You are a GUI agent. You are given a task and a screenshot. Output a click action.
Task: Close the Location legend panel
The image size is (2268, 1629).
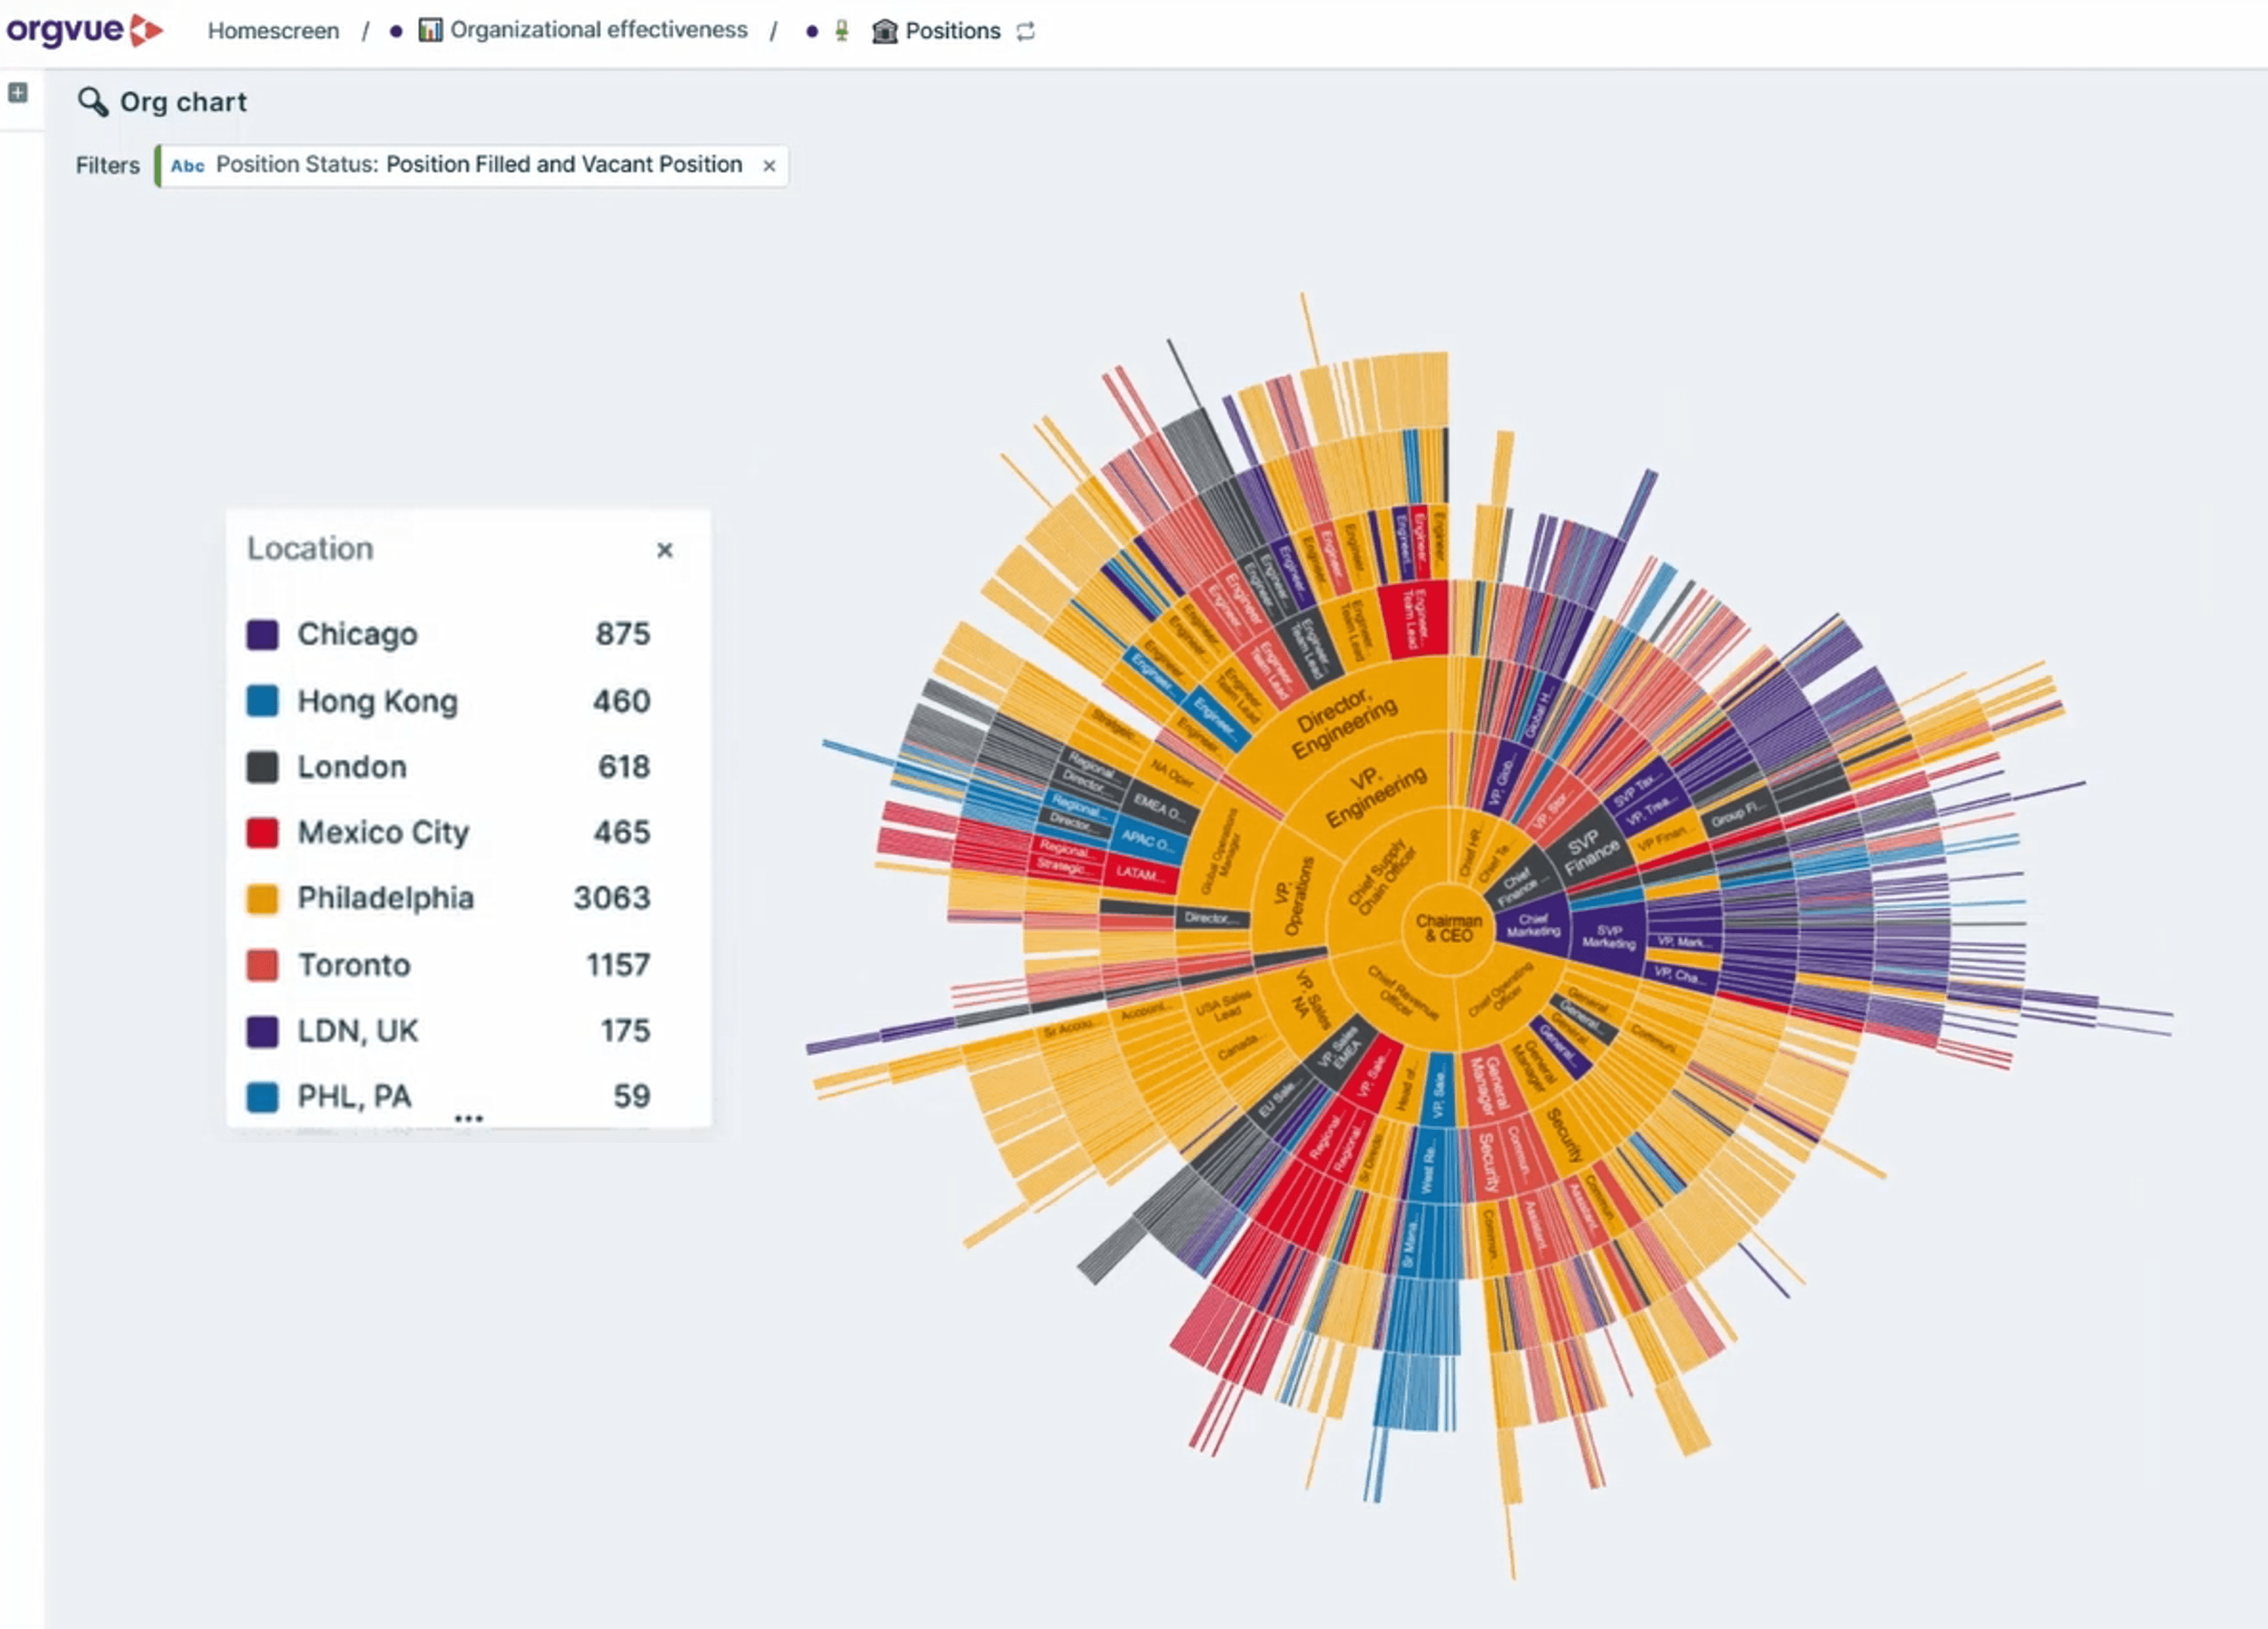tap(664, 550)
